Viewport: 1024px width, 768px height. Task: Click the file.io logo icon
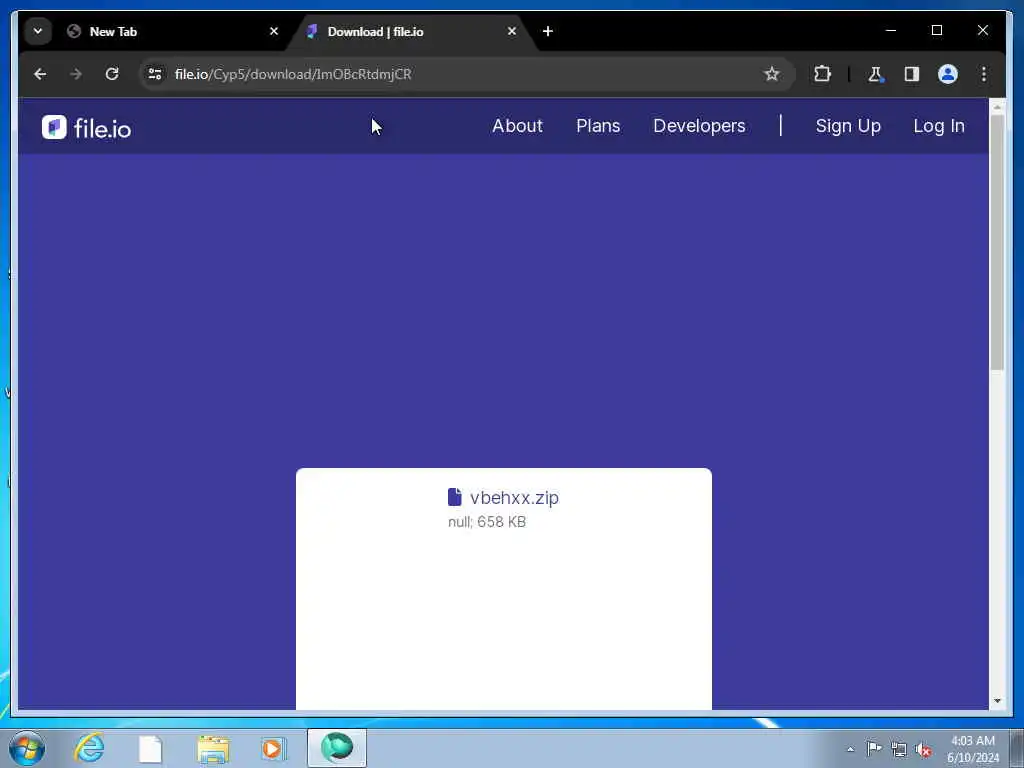pos(54,127)
